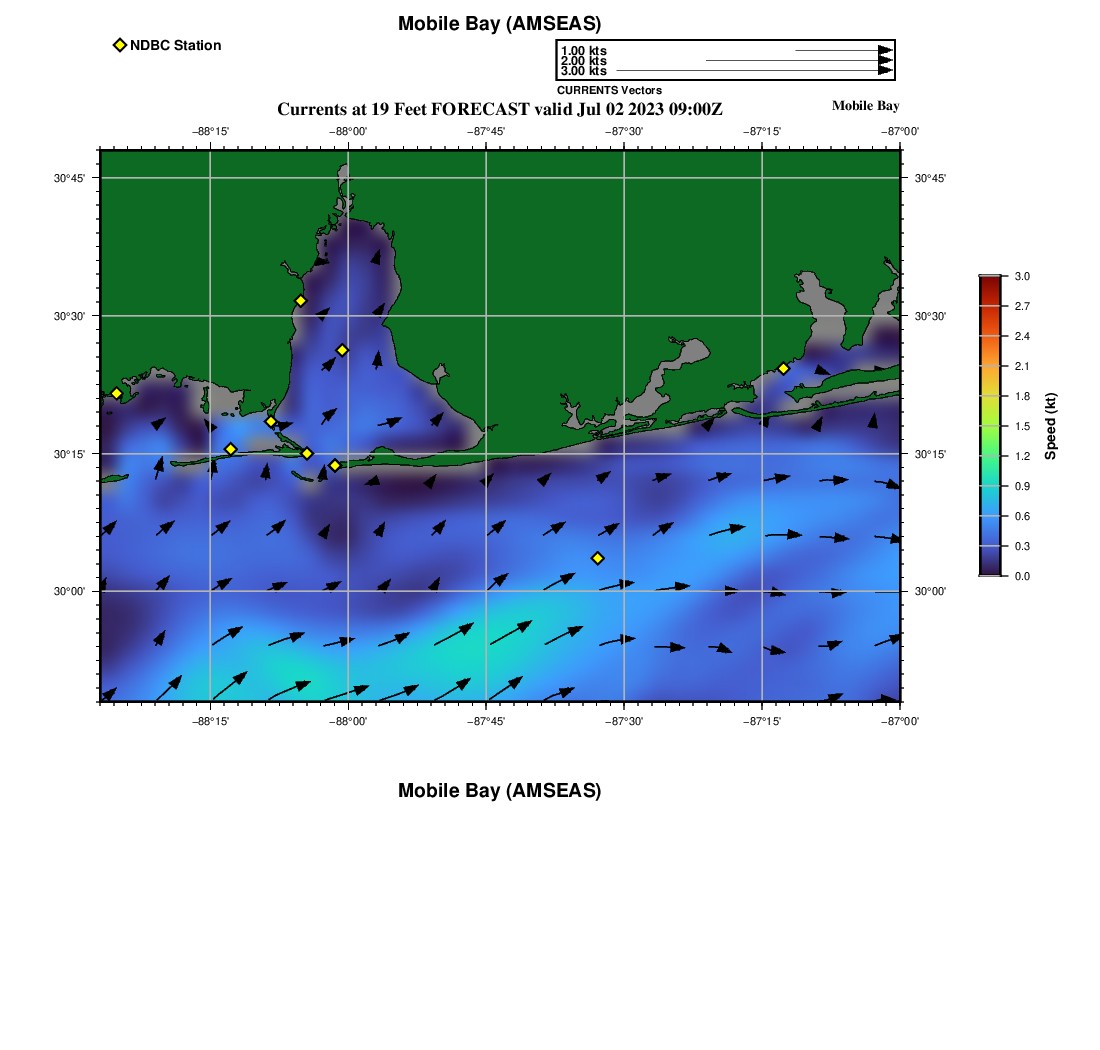Click the green 1.2 kt level on color bar
Image resolution: width=1100 pixels, height=1050 pixels.
point(990,456)
